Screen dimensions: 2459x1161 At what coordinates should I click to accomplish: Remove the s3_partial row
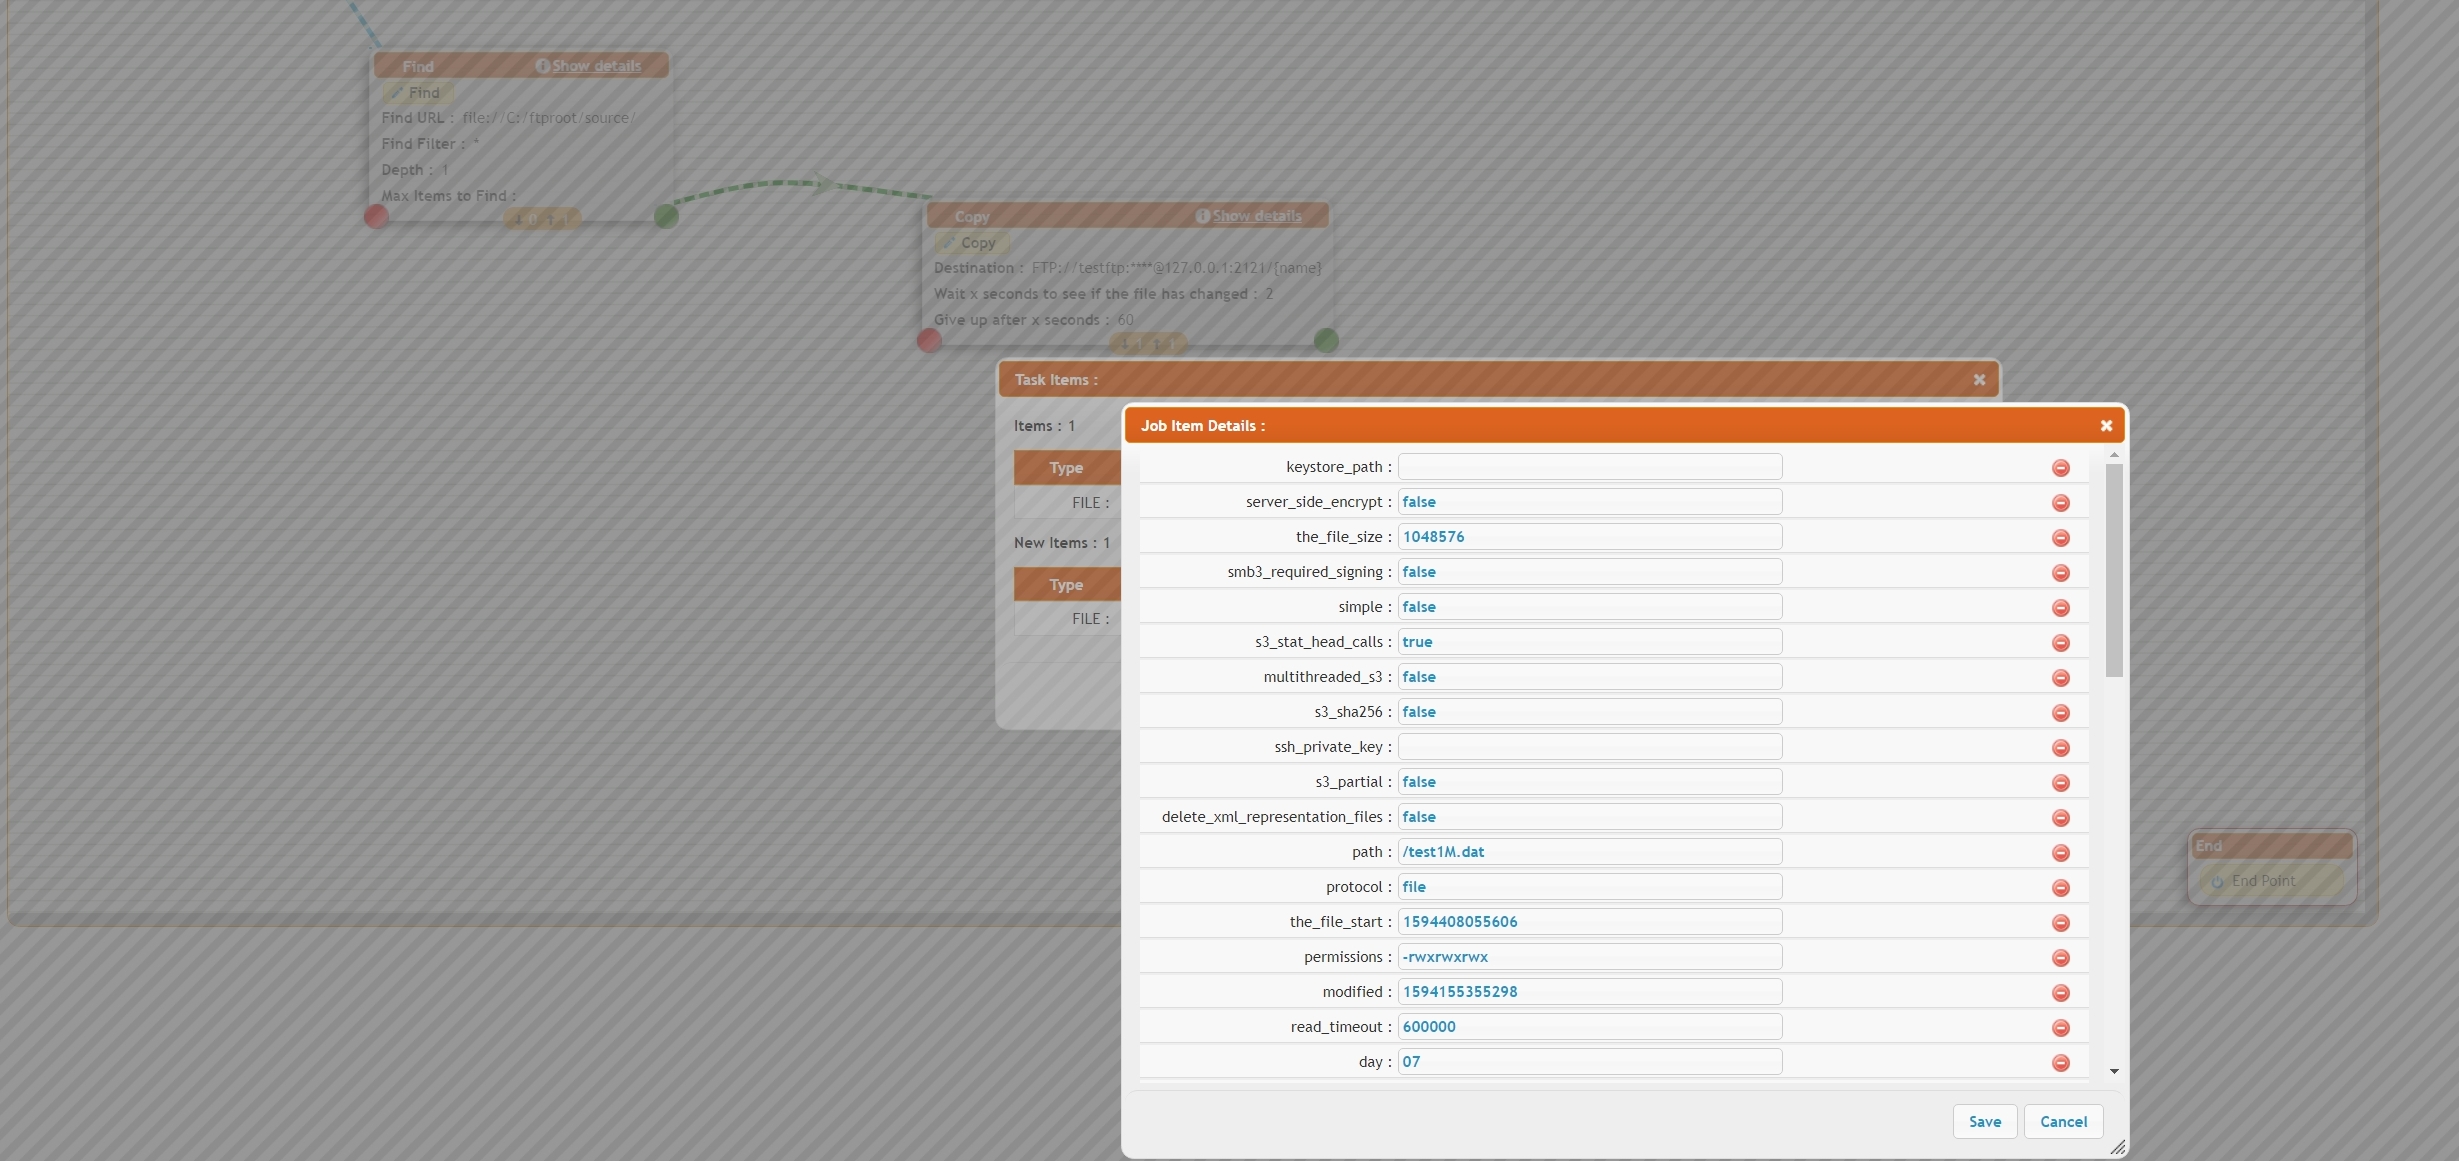click(2060, 783)
